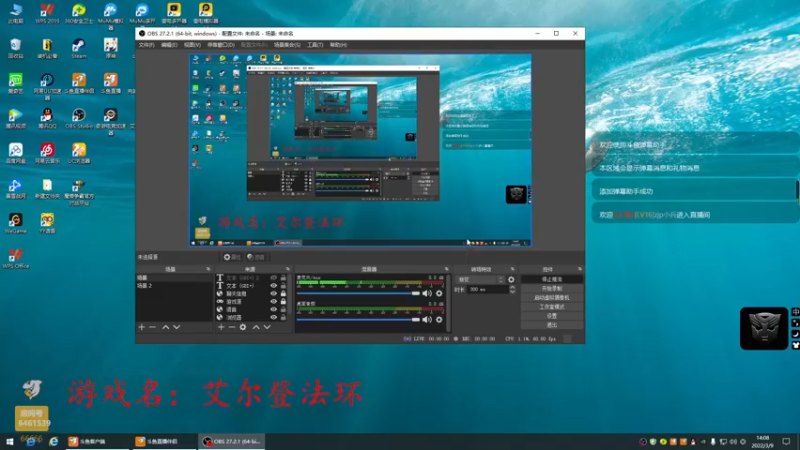Toggle lock on 聊天信息 source

(x=283, y=293)
